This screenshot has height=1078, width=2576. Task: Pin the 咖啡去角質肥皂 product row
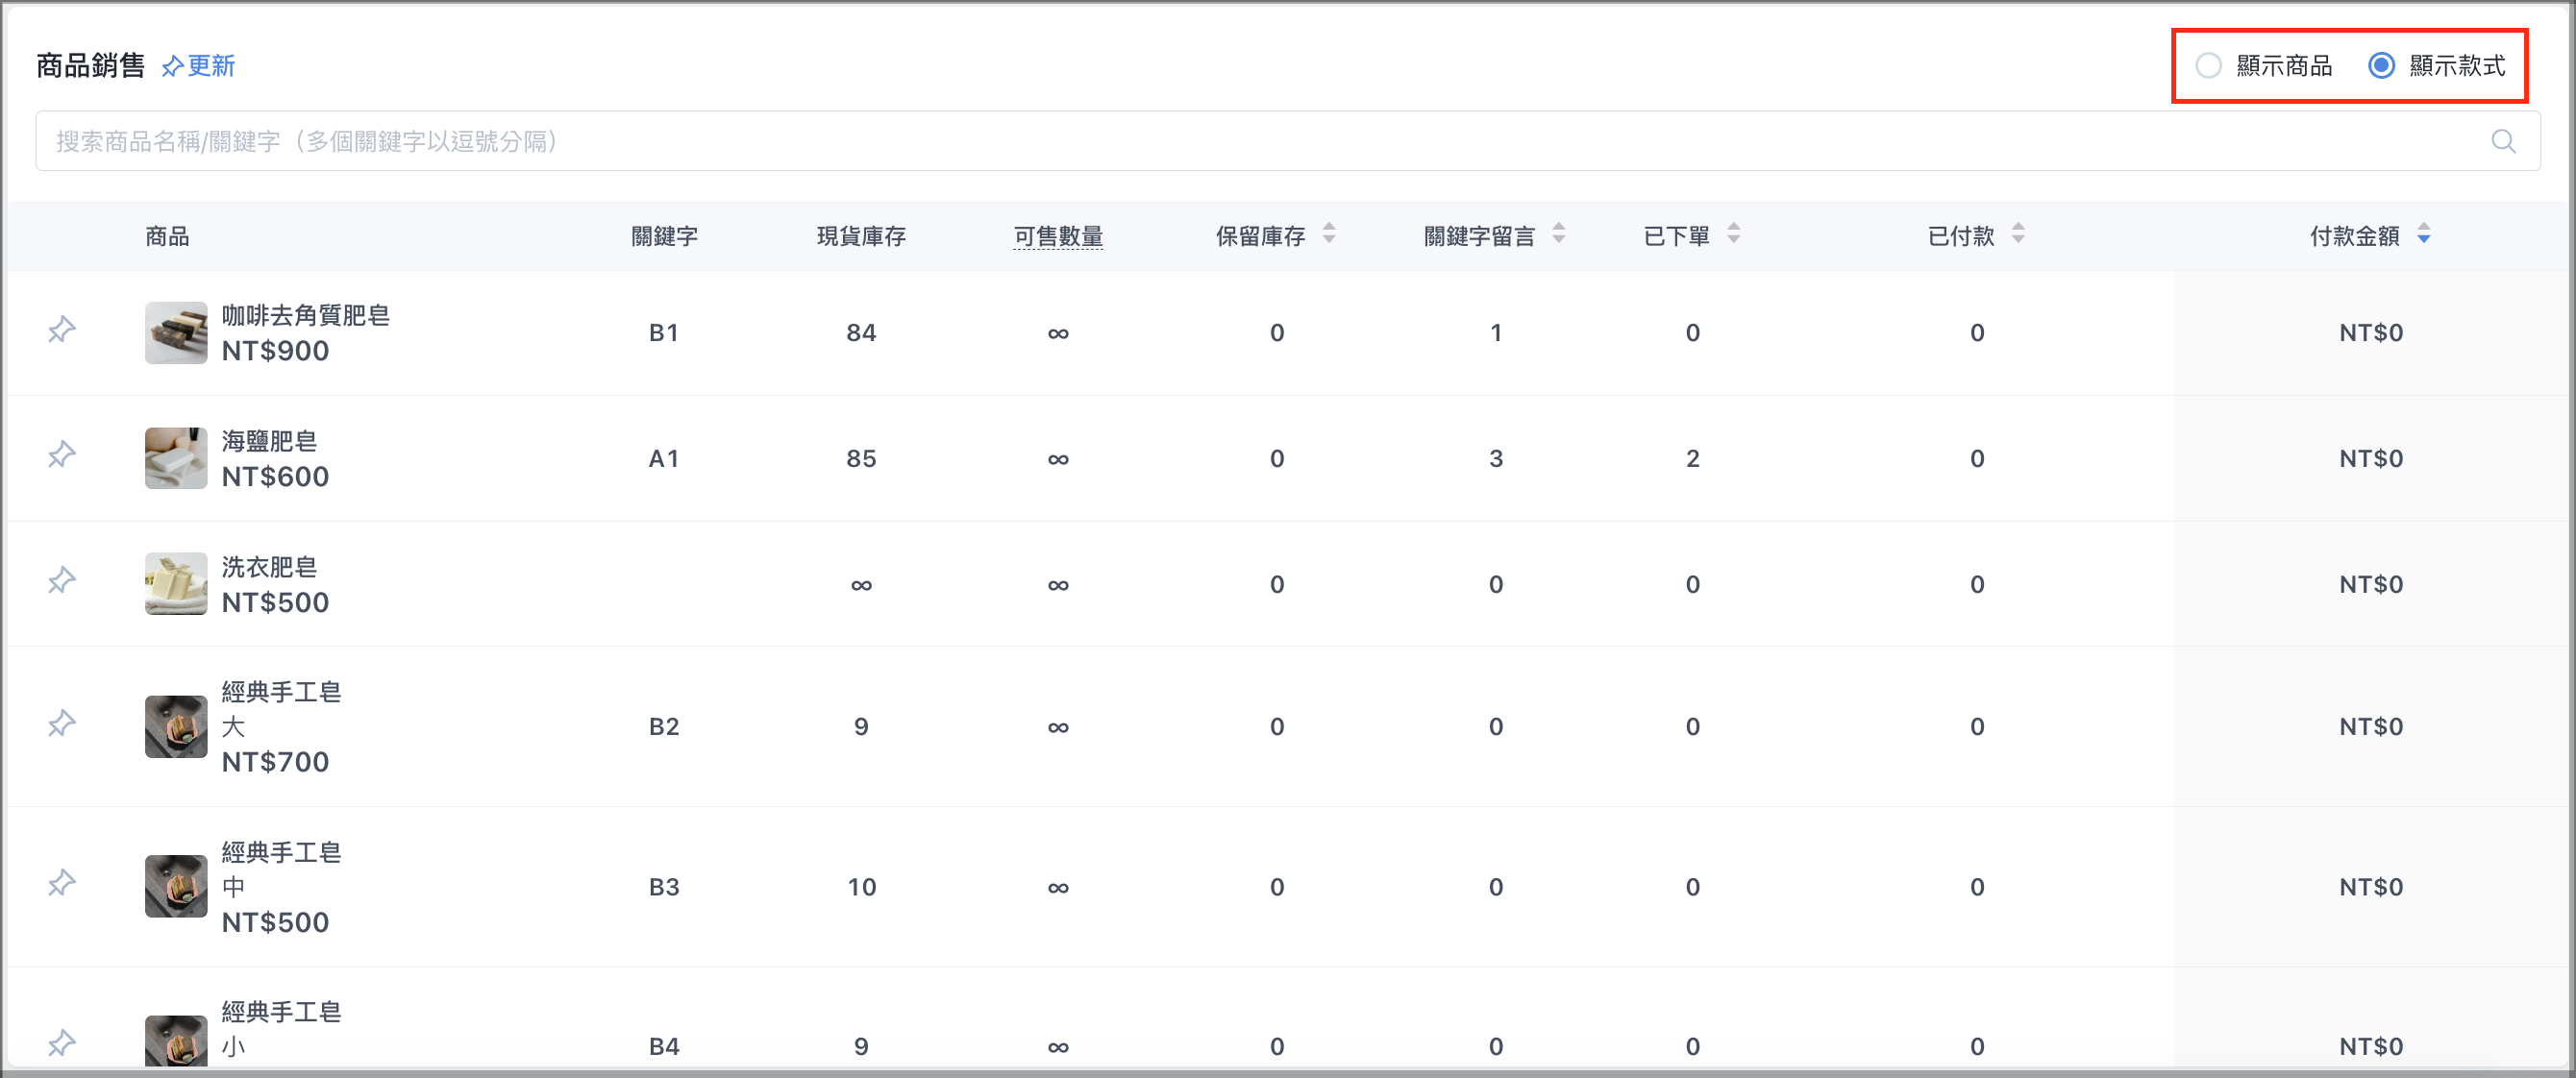click(x=62, y=329)
